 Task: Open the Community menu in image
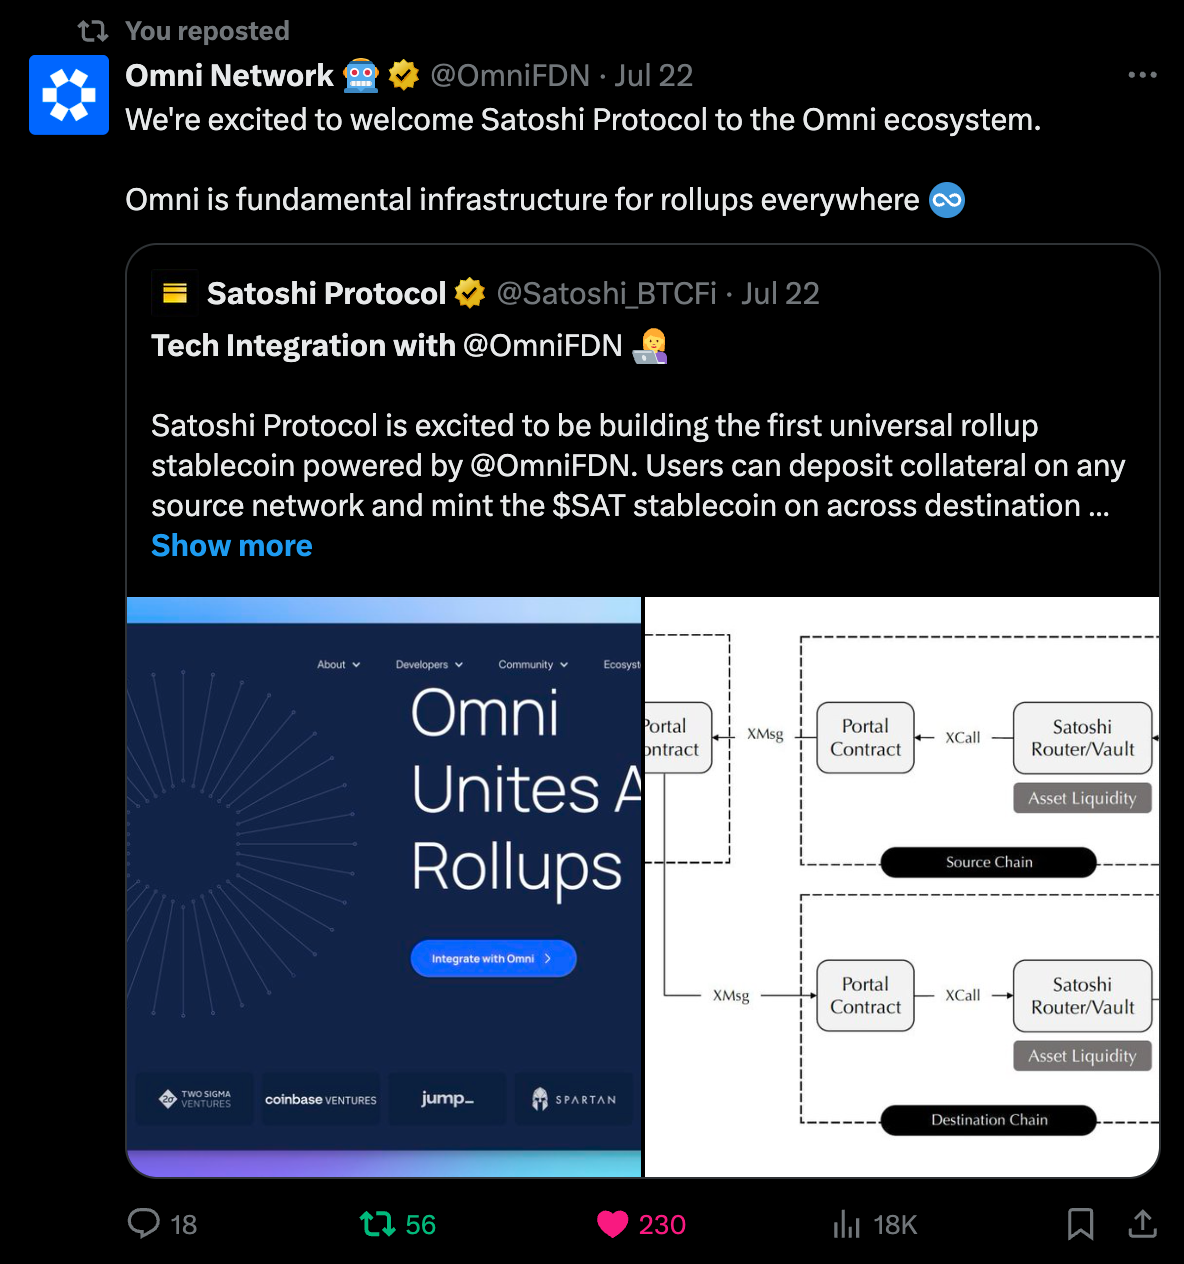coord(533,664)
